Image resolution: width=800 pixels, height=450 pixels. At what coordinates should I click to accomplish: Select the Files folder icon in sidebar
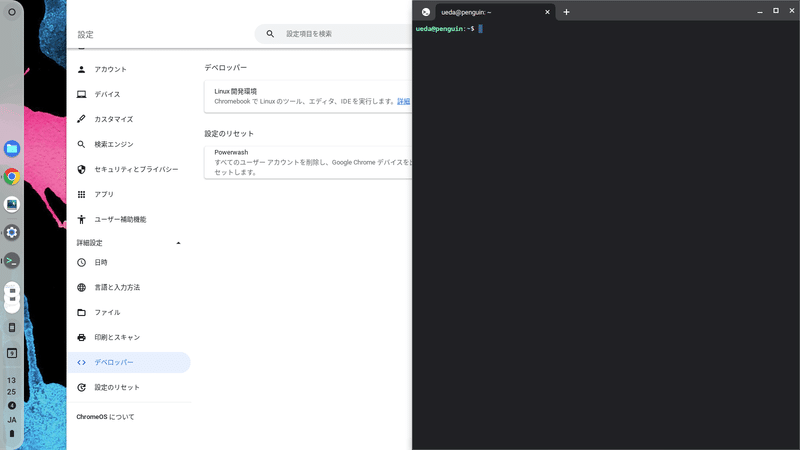tap(81, 312)
